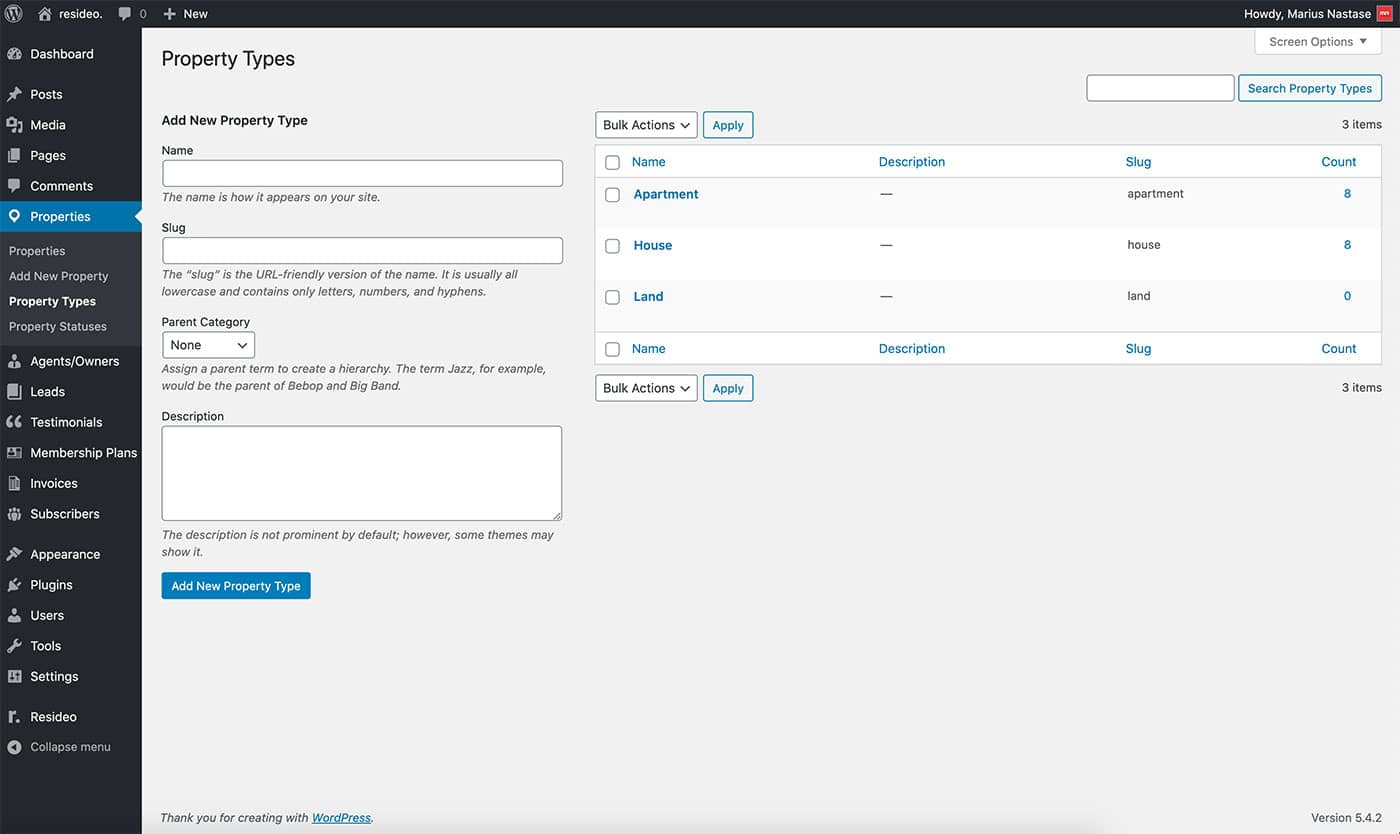Click the Plugins plug icon
This screenshot has height=834, width=1400.
pos(14,585)
